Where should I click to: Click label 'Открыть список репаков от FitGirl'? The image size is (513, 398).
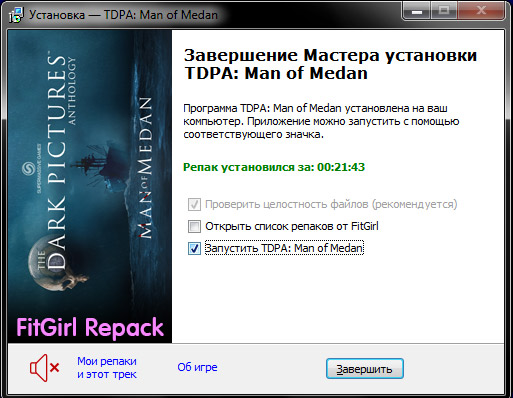coord(292,226)
